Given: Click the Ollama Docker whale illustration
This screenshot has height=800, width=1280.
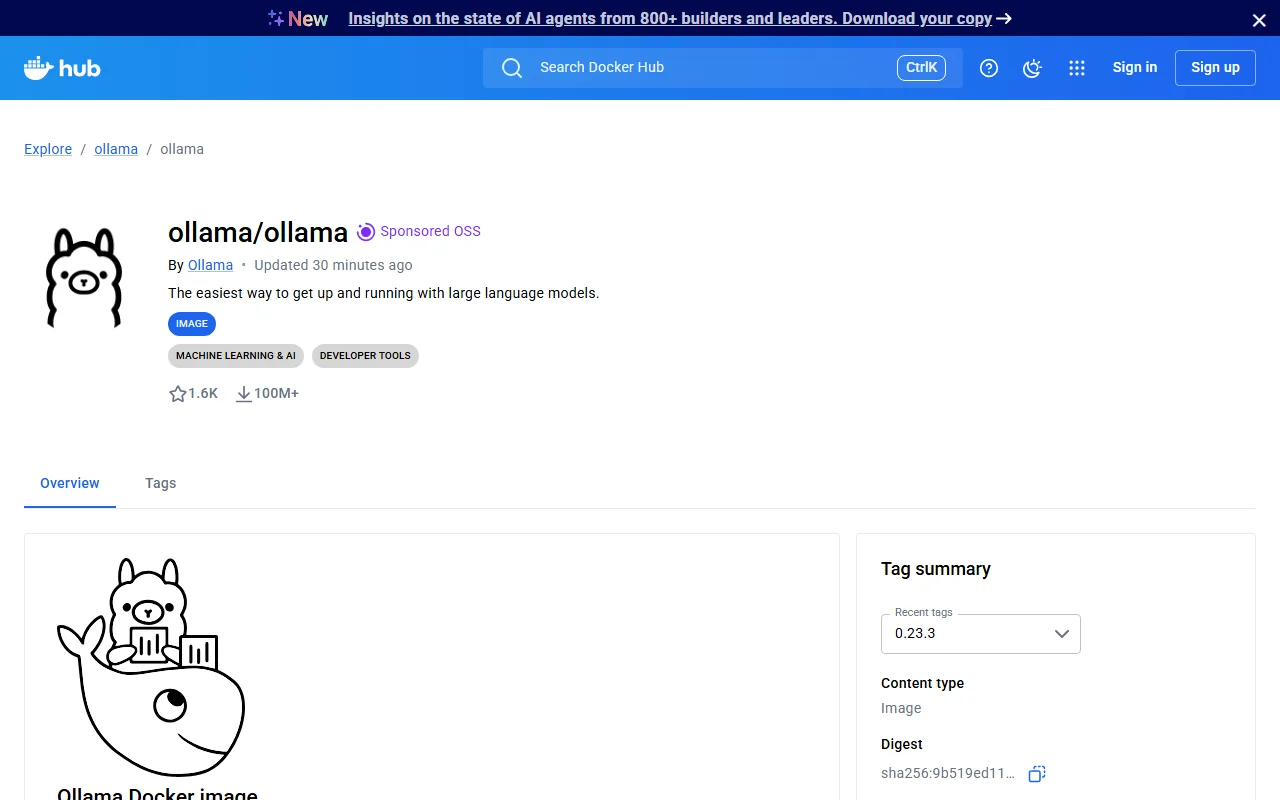Looking at the screenshot, I should coord(151,667).
